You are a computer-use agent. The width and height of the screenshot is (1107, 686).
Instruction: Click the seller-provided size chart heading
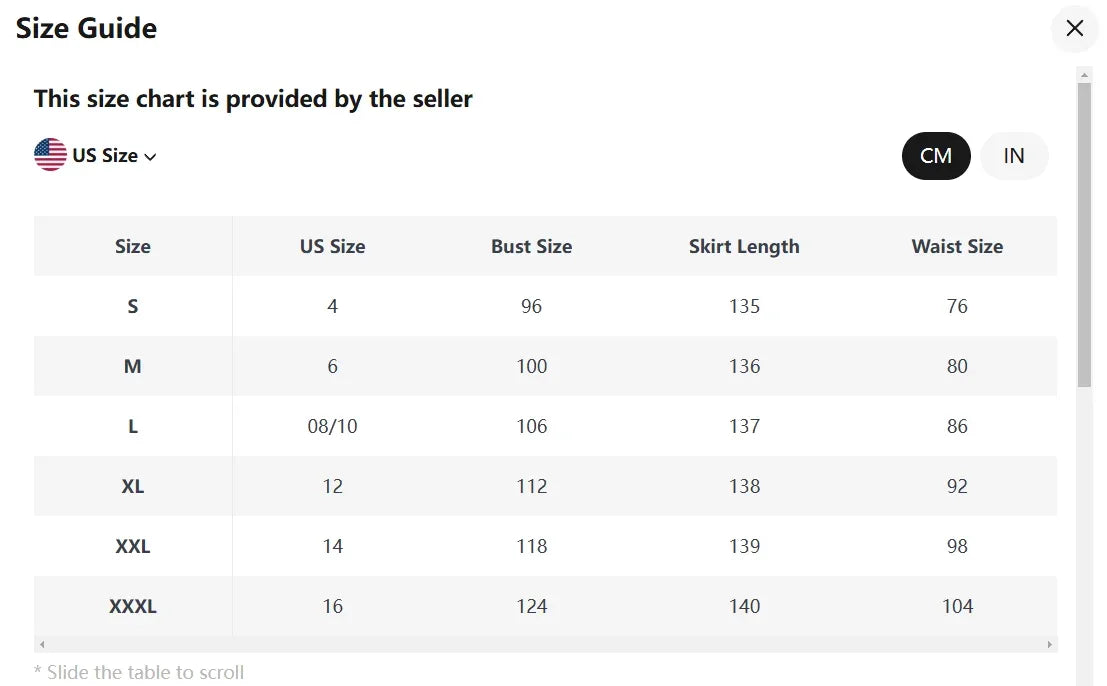(x=253, y=98)
